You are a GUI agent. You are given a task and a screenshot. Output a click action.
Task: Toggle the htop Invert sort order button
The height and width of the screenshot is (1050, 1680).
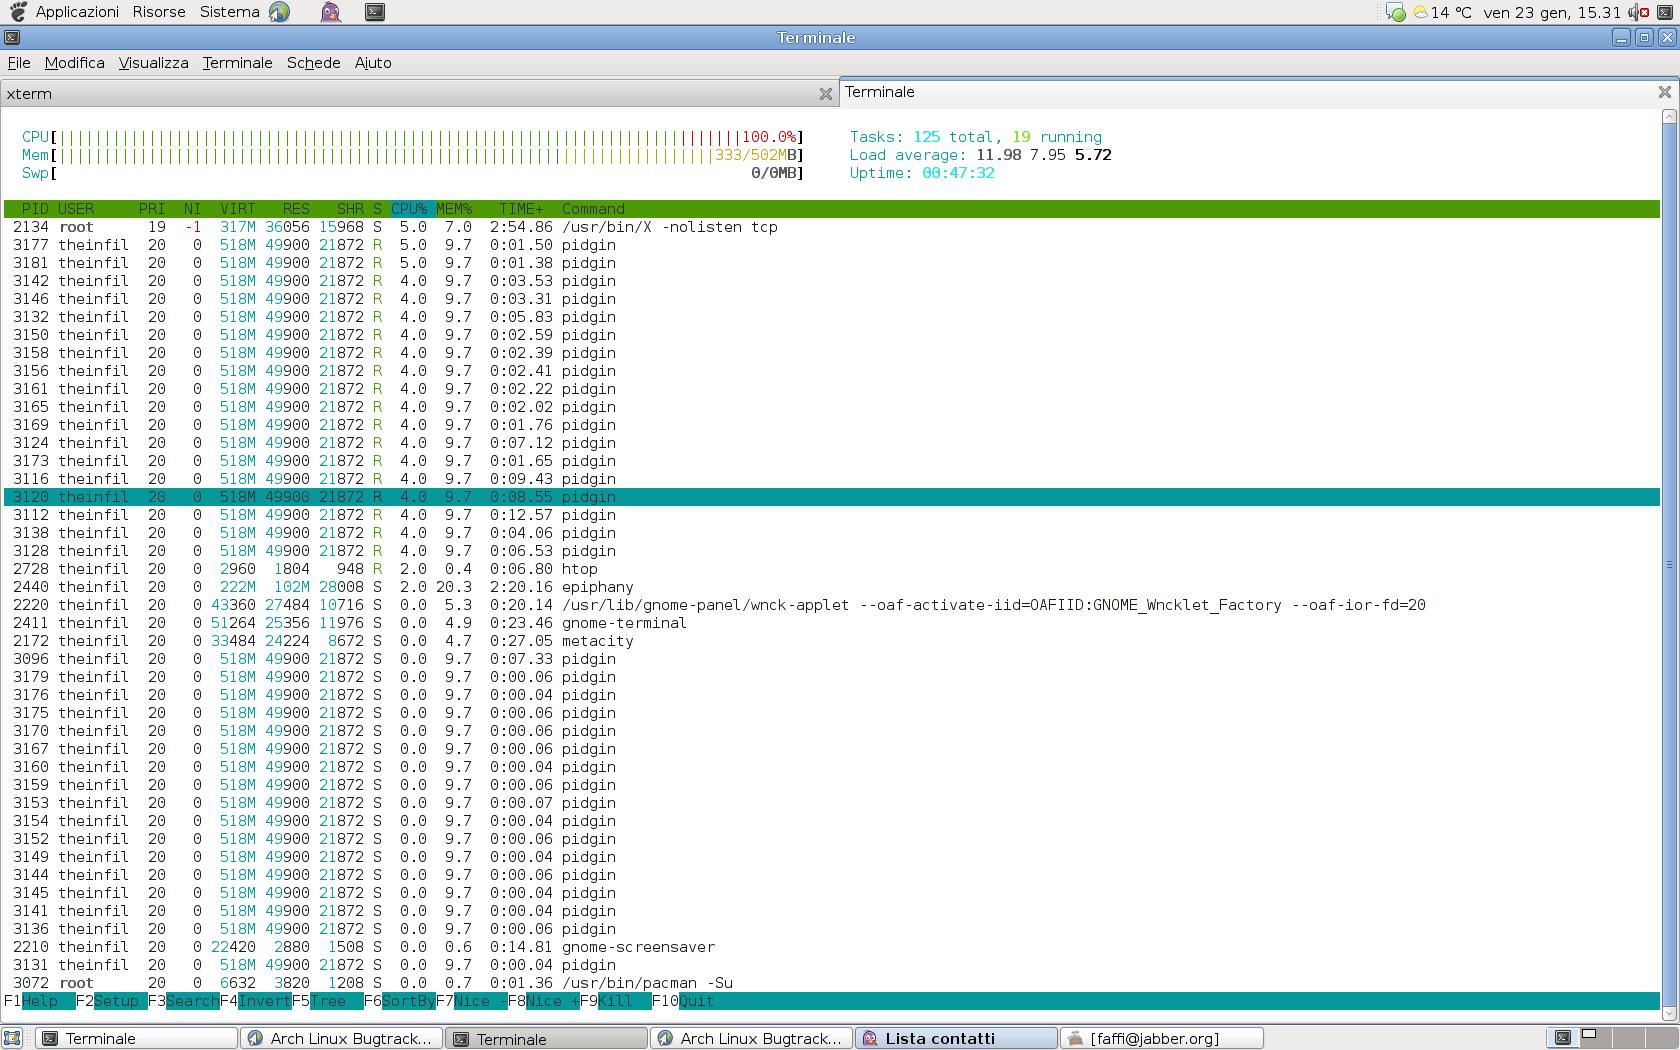point(264,1001)
